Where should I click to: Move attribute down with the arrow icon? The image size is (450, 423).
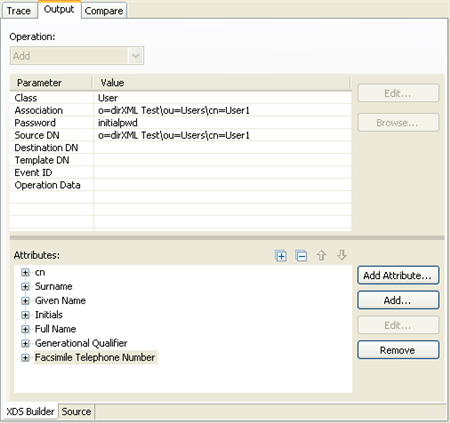click(342, 256)
